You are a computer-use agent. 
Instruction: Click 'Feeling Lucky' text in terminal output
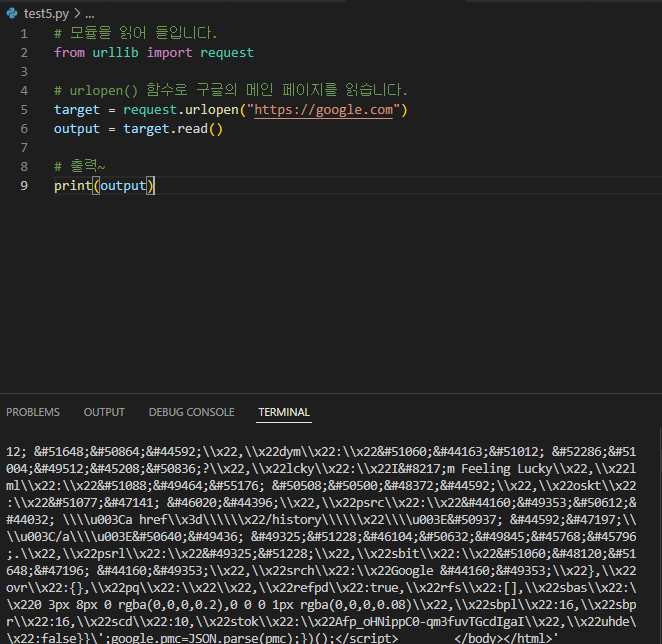[507, 469]
